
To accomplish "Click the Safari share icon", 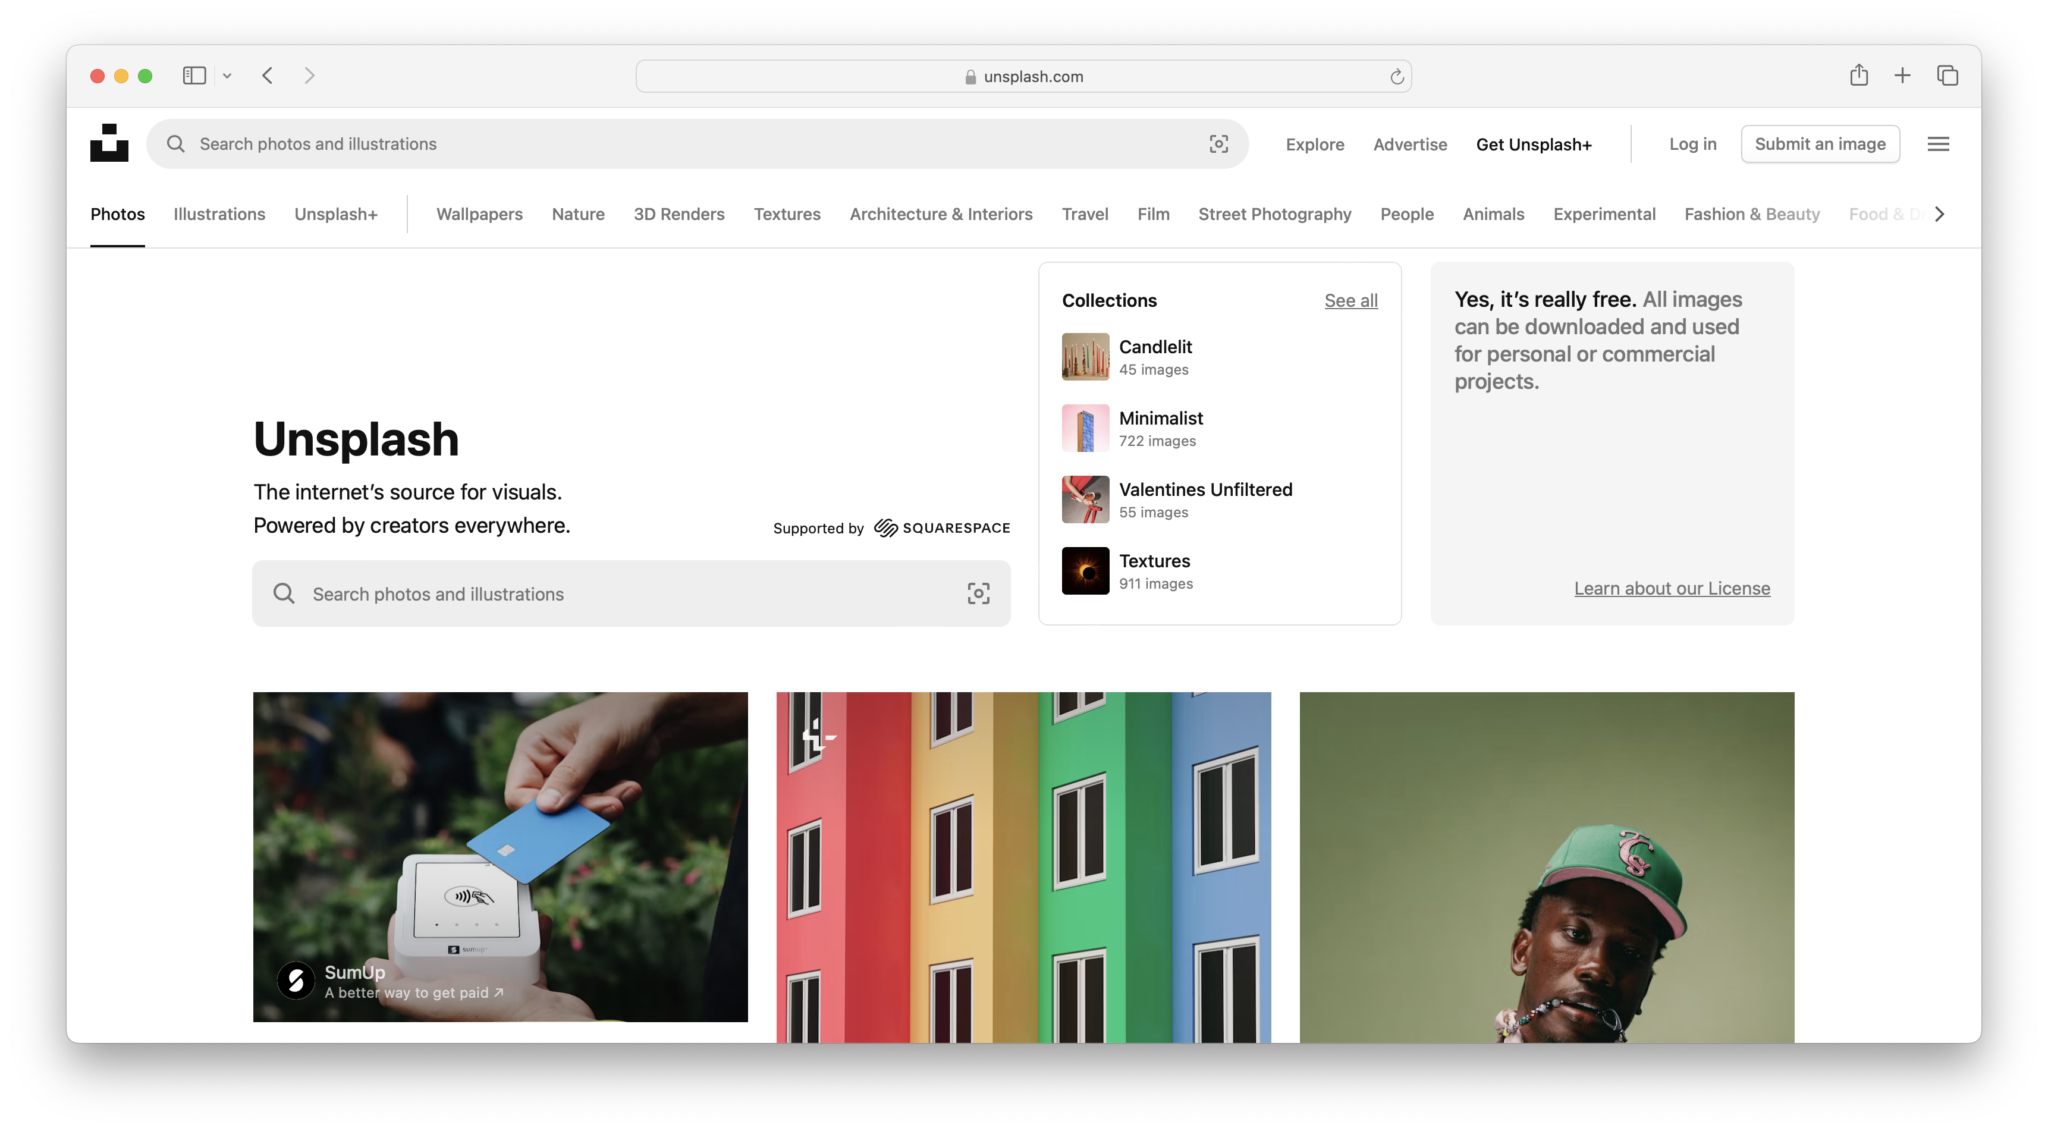I will click(x=1859, y=75).
